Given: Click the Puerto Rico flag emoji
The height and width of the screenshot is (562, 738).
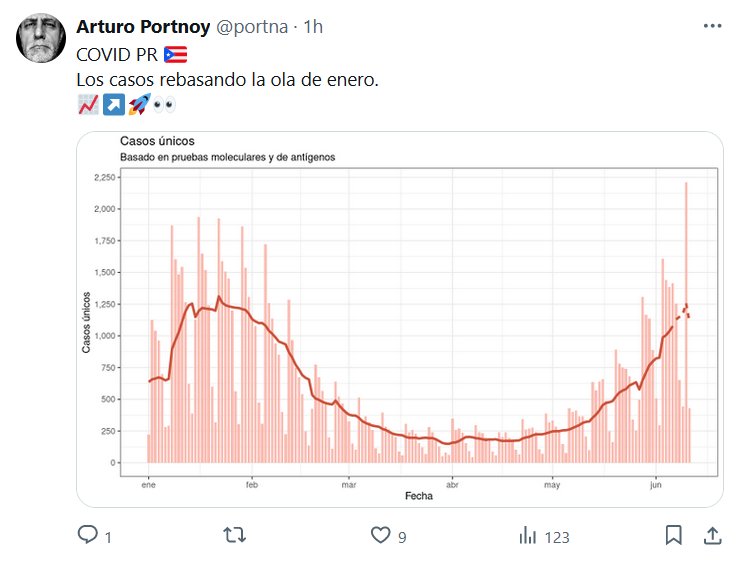Looking at the screenshot, I should 176,54.
